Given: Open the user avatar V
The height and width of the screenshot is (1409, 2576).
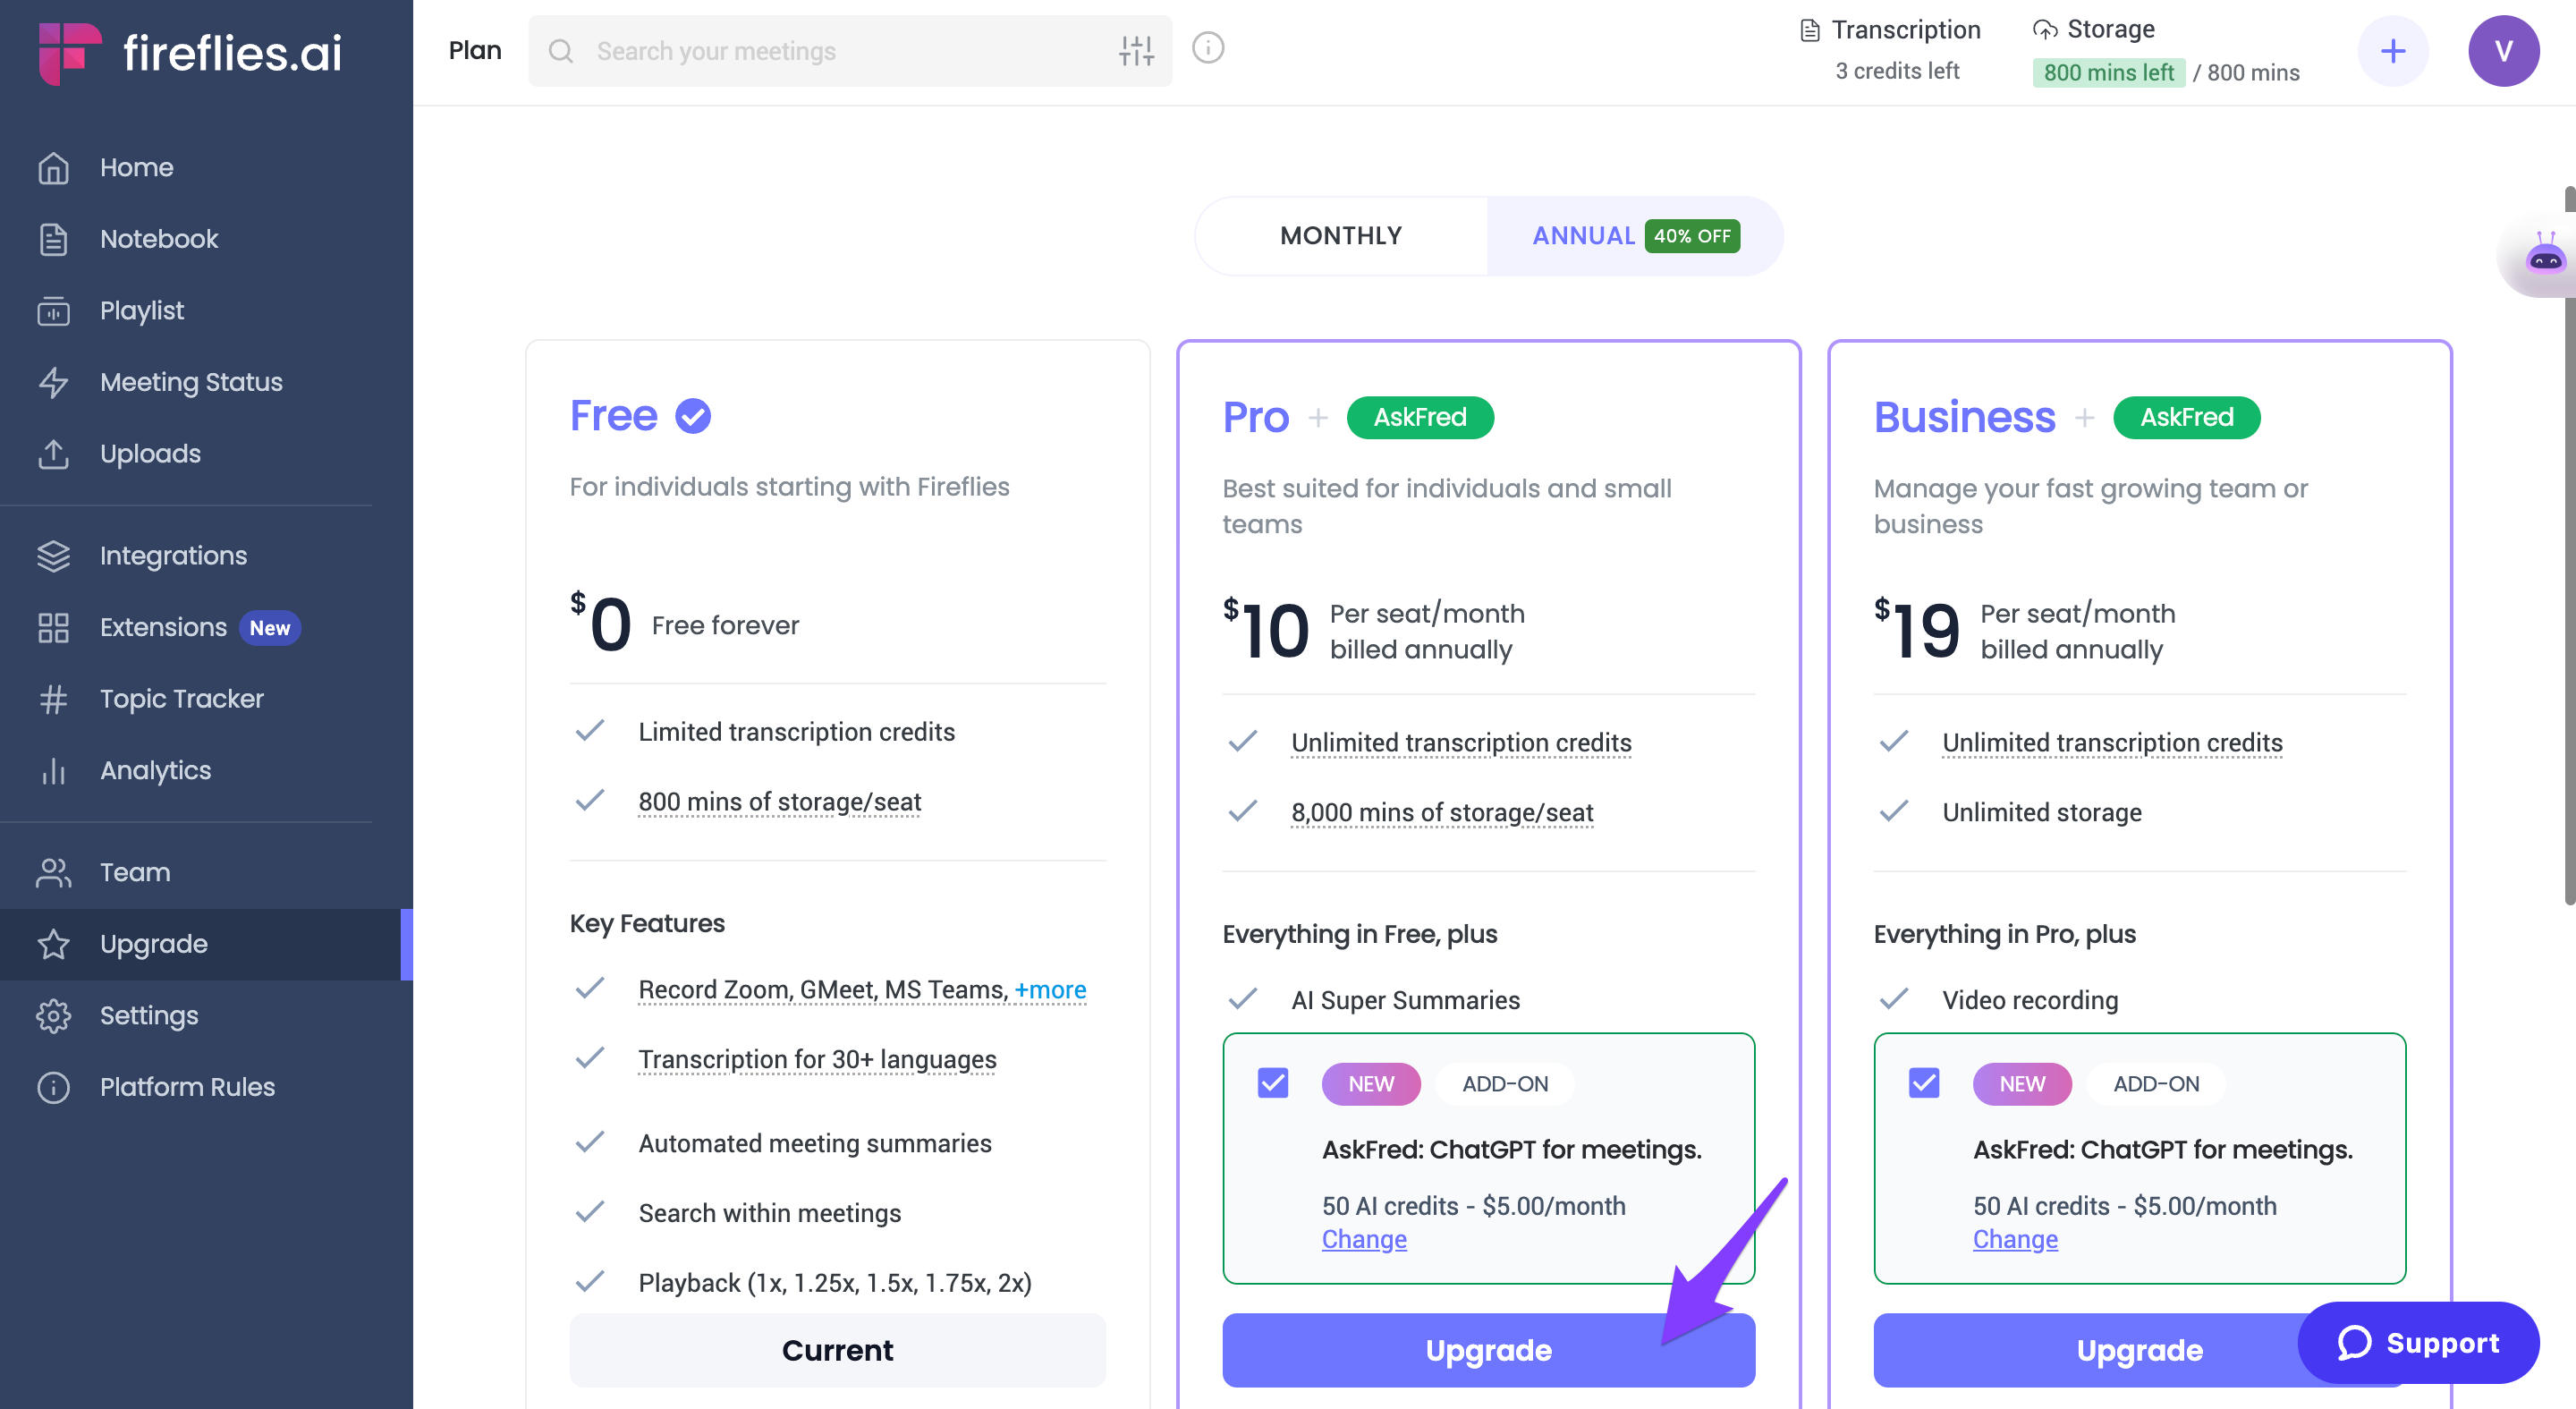Looking at the screenshot, I should [x=2503, y=51].
